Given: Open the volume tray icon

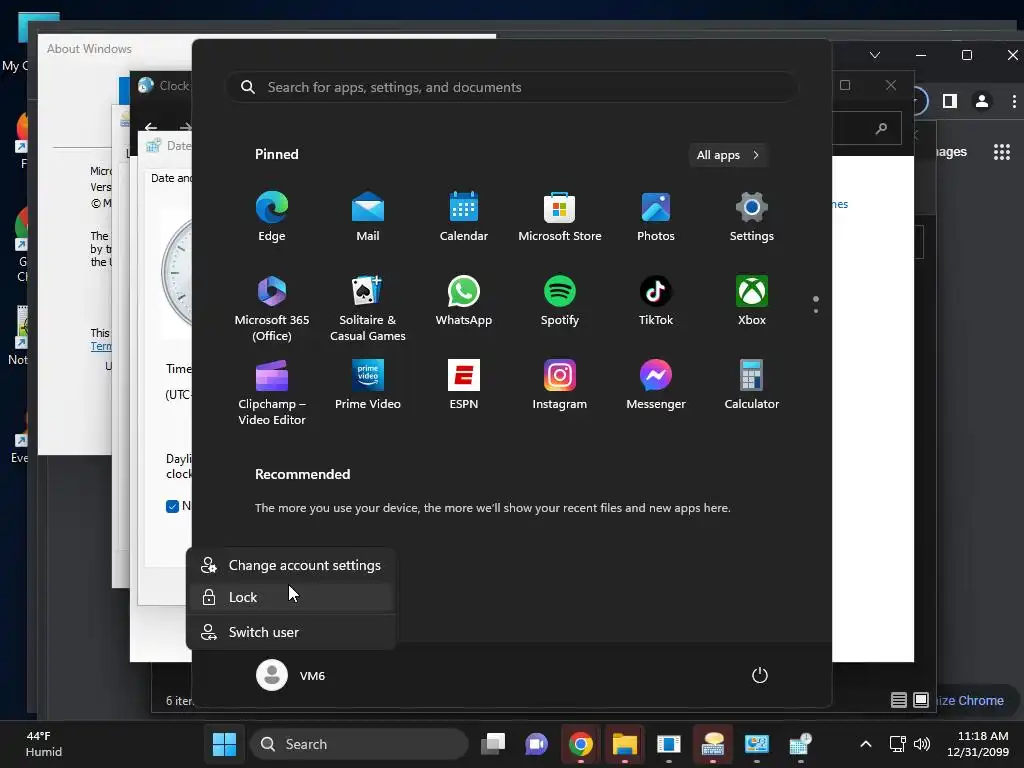Looking at the screenshot, I should (922, 744).
